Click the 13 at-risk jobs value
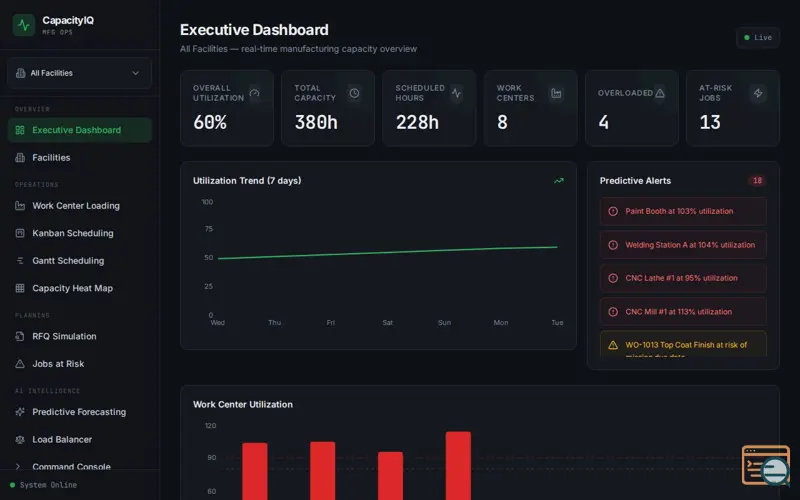The image size is (800, 500). (710, 122)
